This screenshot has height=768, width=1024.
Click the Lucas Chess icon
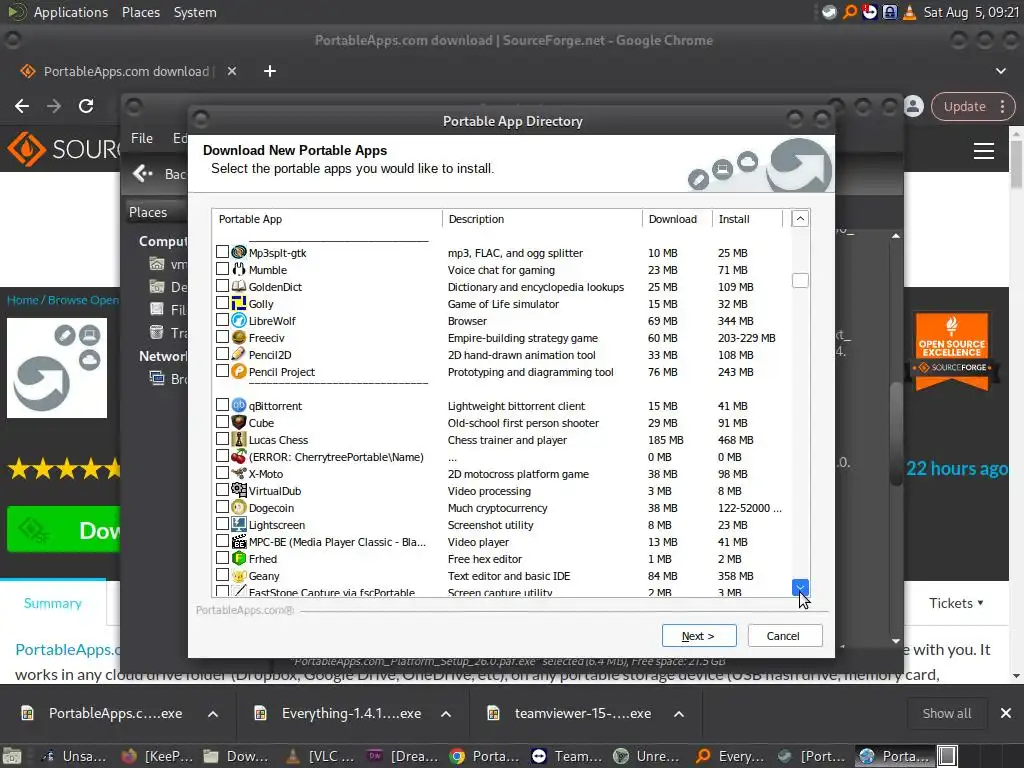tap(239, 439)
